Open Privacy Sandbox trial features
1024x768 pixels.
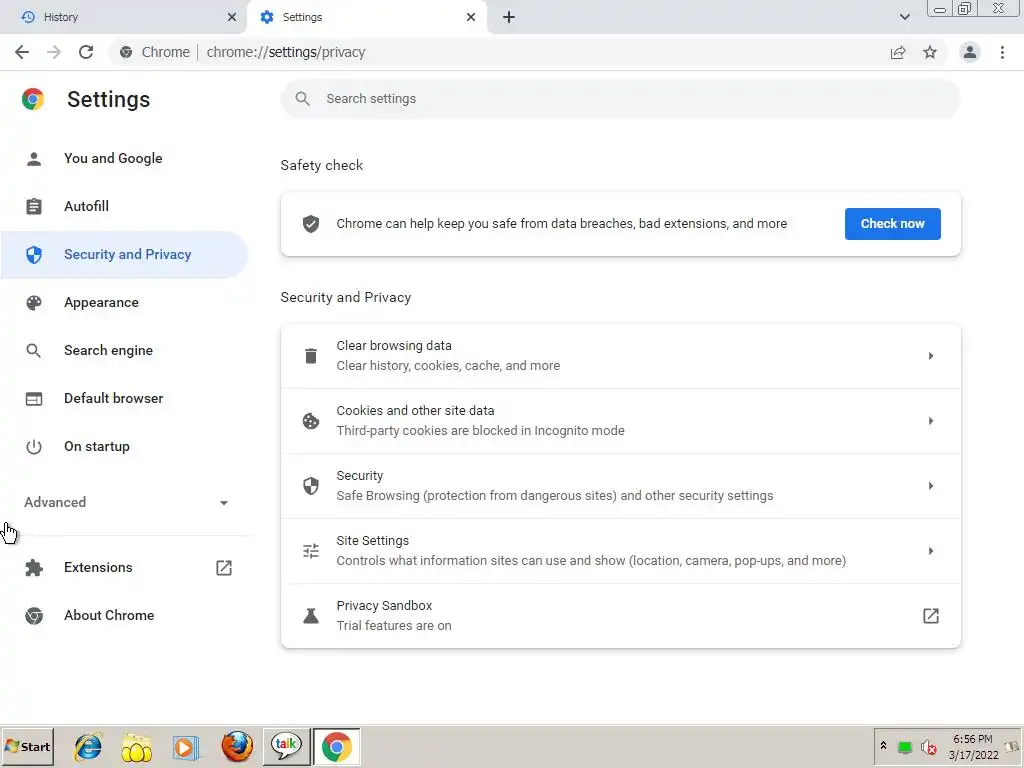coord(620,616)
